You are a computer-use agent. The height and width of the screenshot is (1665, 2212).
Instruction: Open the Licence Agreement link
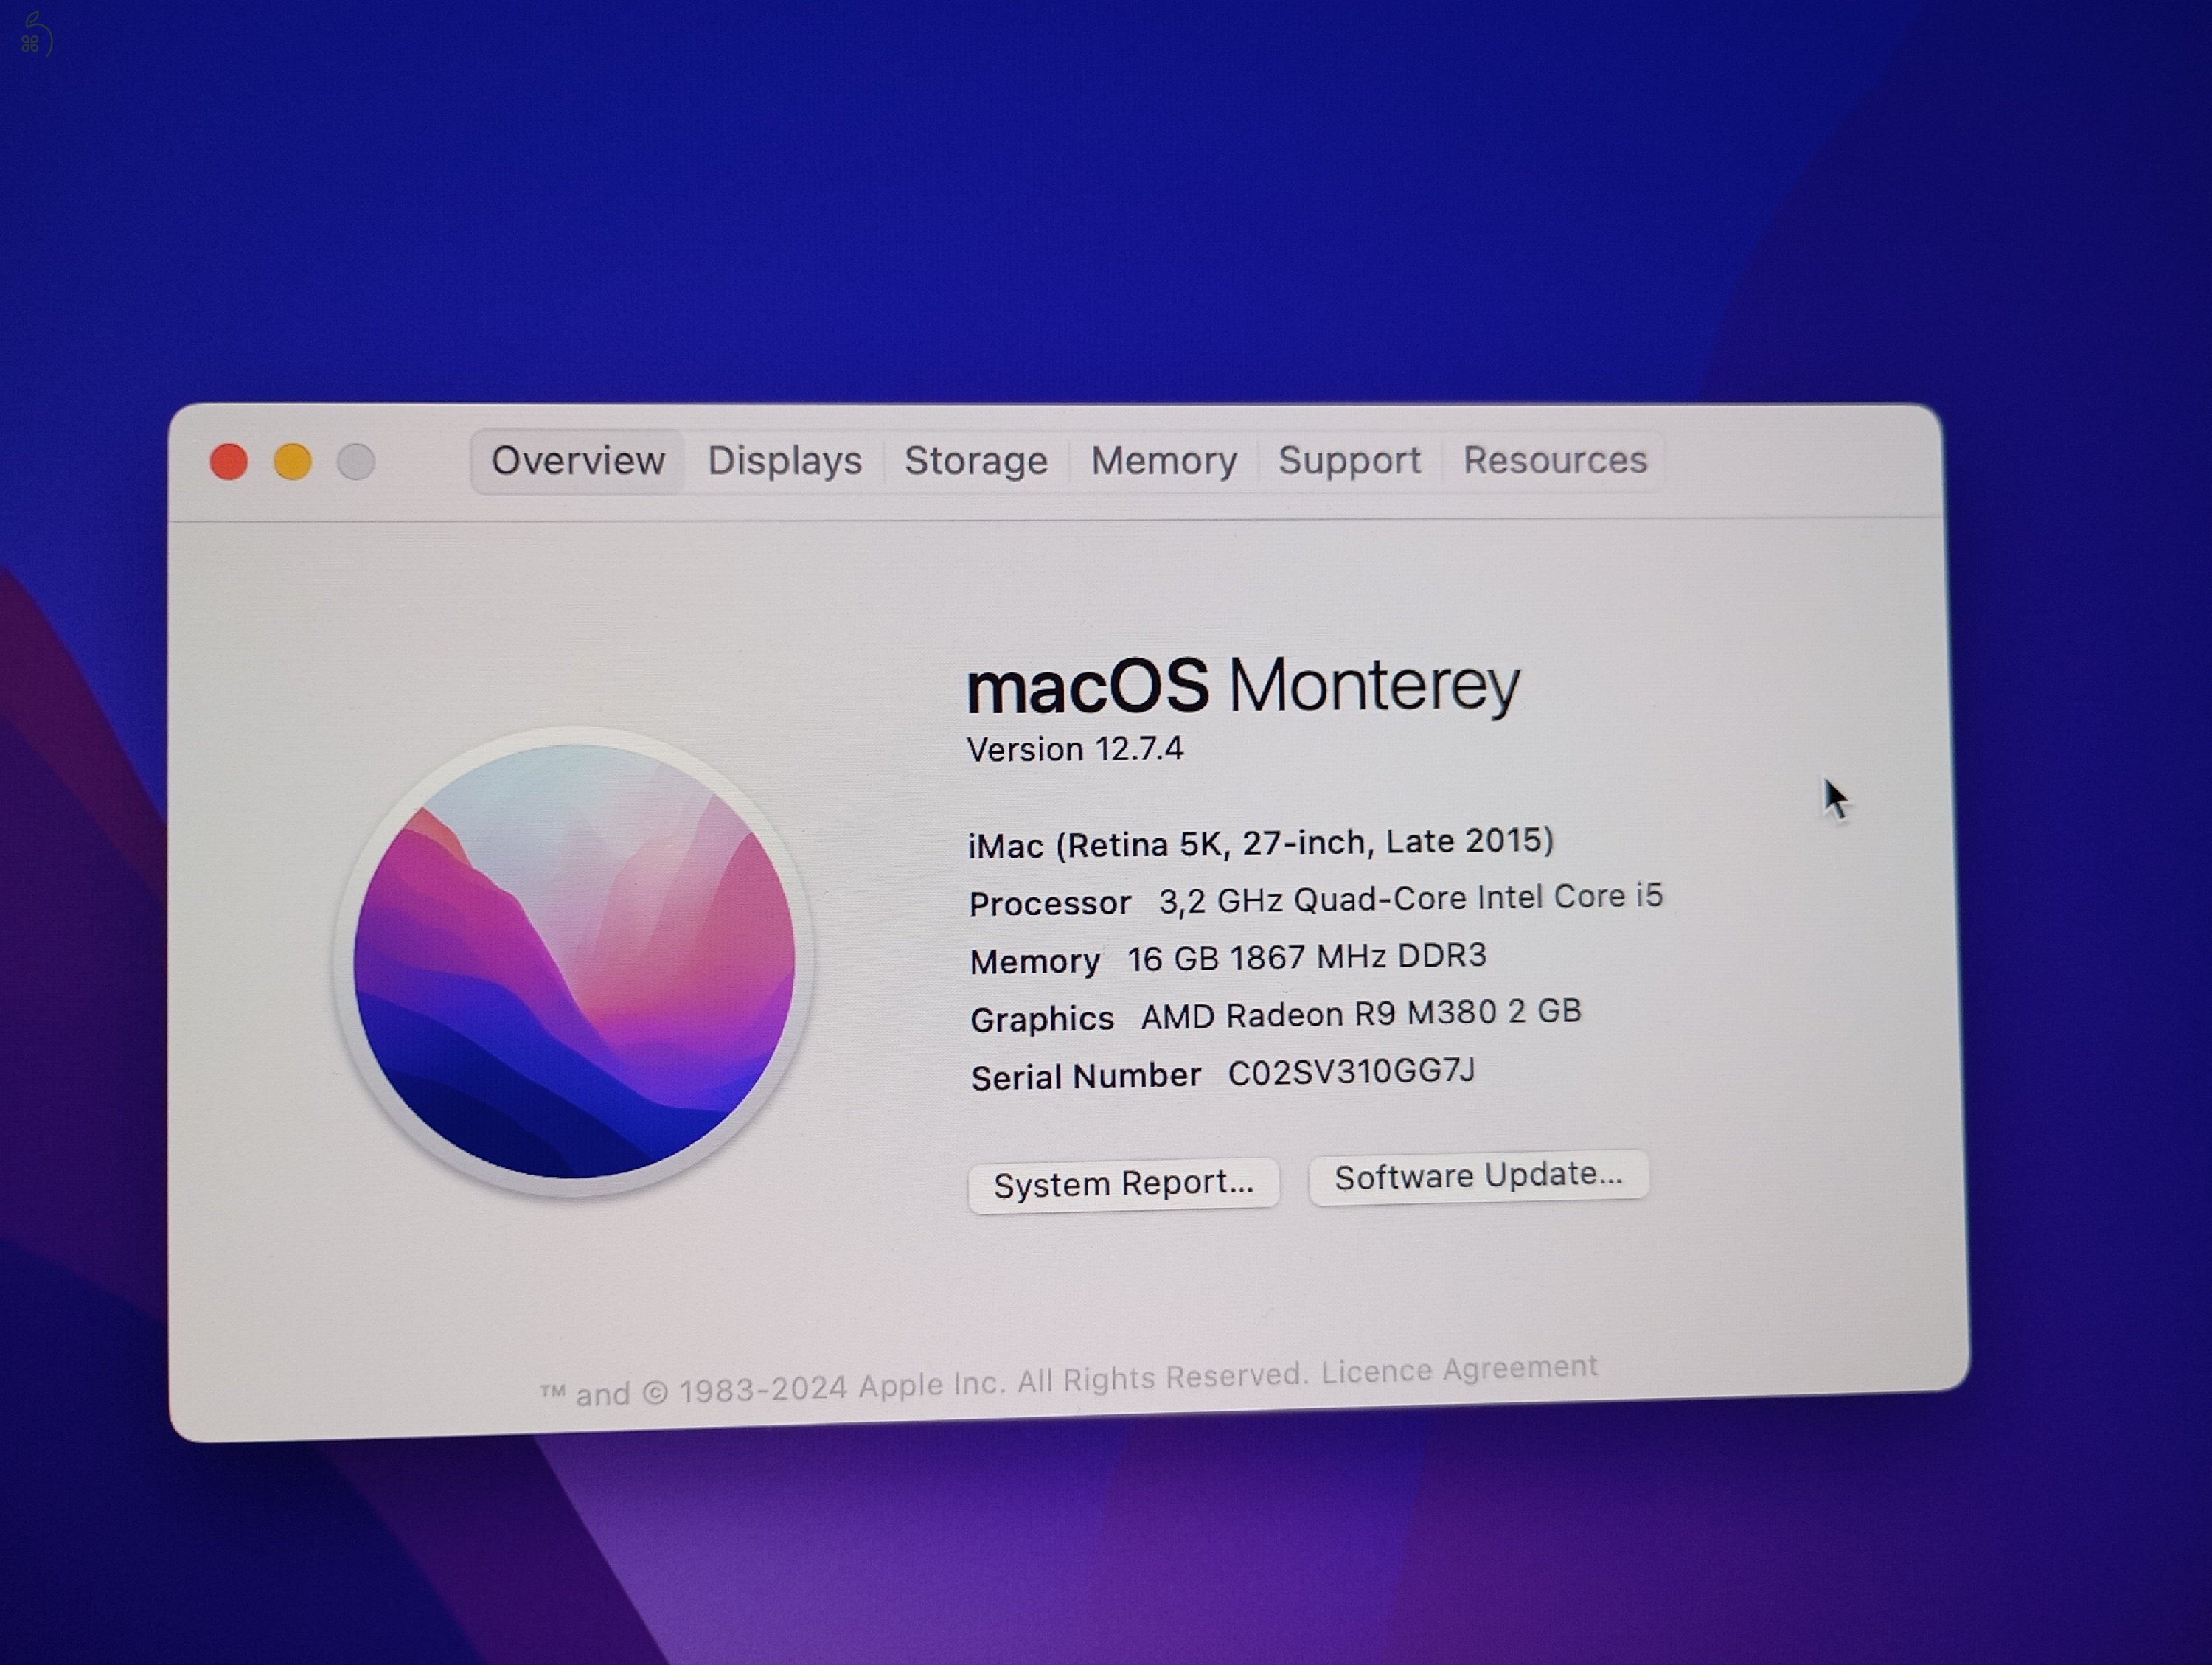1459,1369
